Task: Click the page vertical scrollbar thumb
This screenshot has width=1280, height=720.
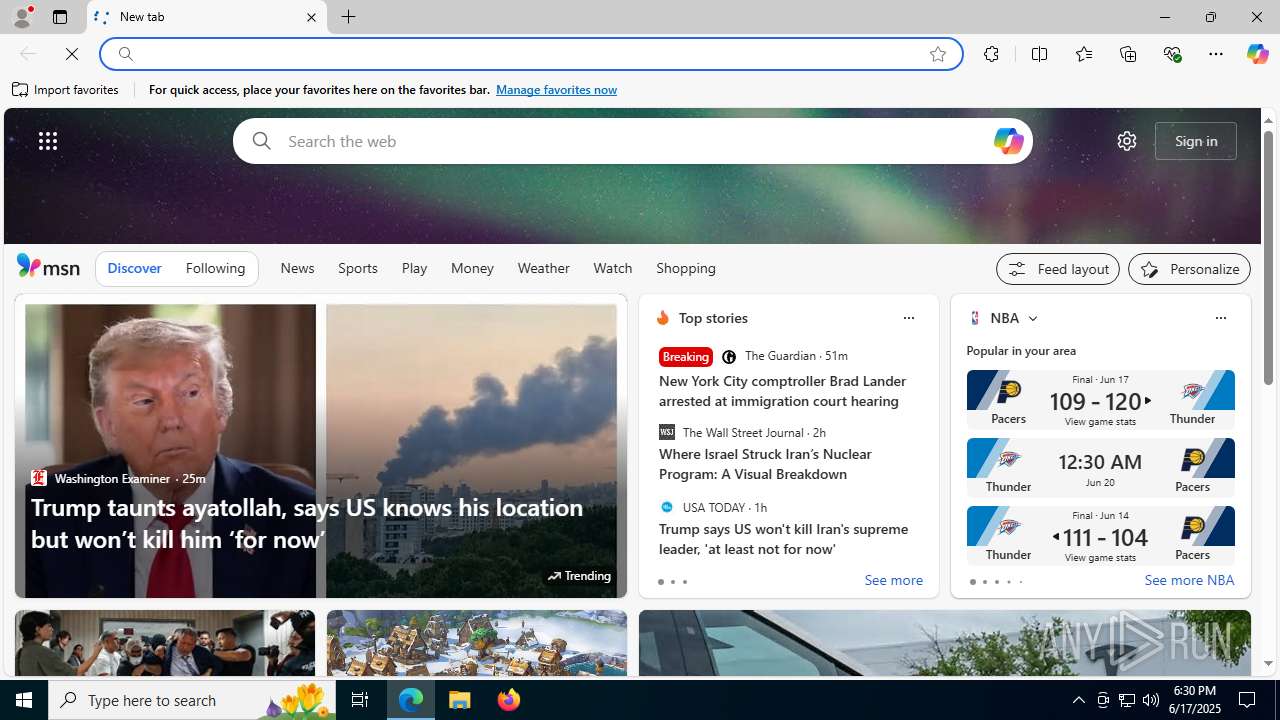Action: point(1268,257)
